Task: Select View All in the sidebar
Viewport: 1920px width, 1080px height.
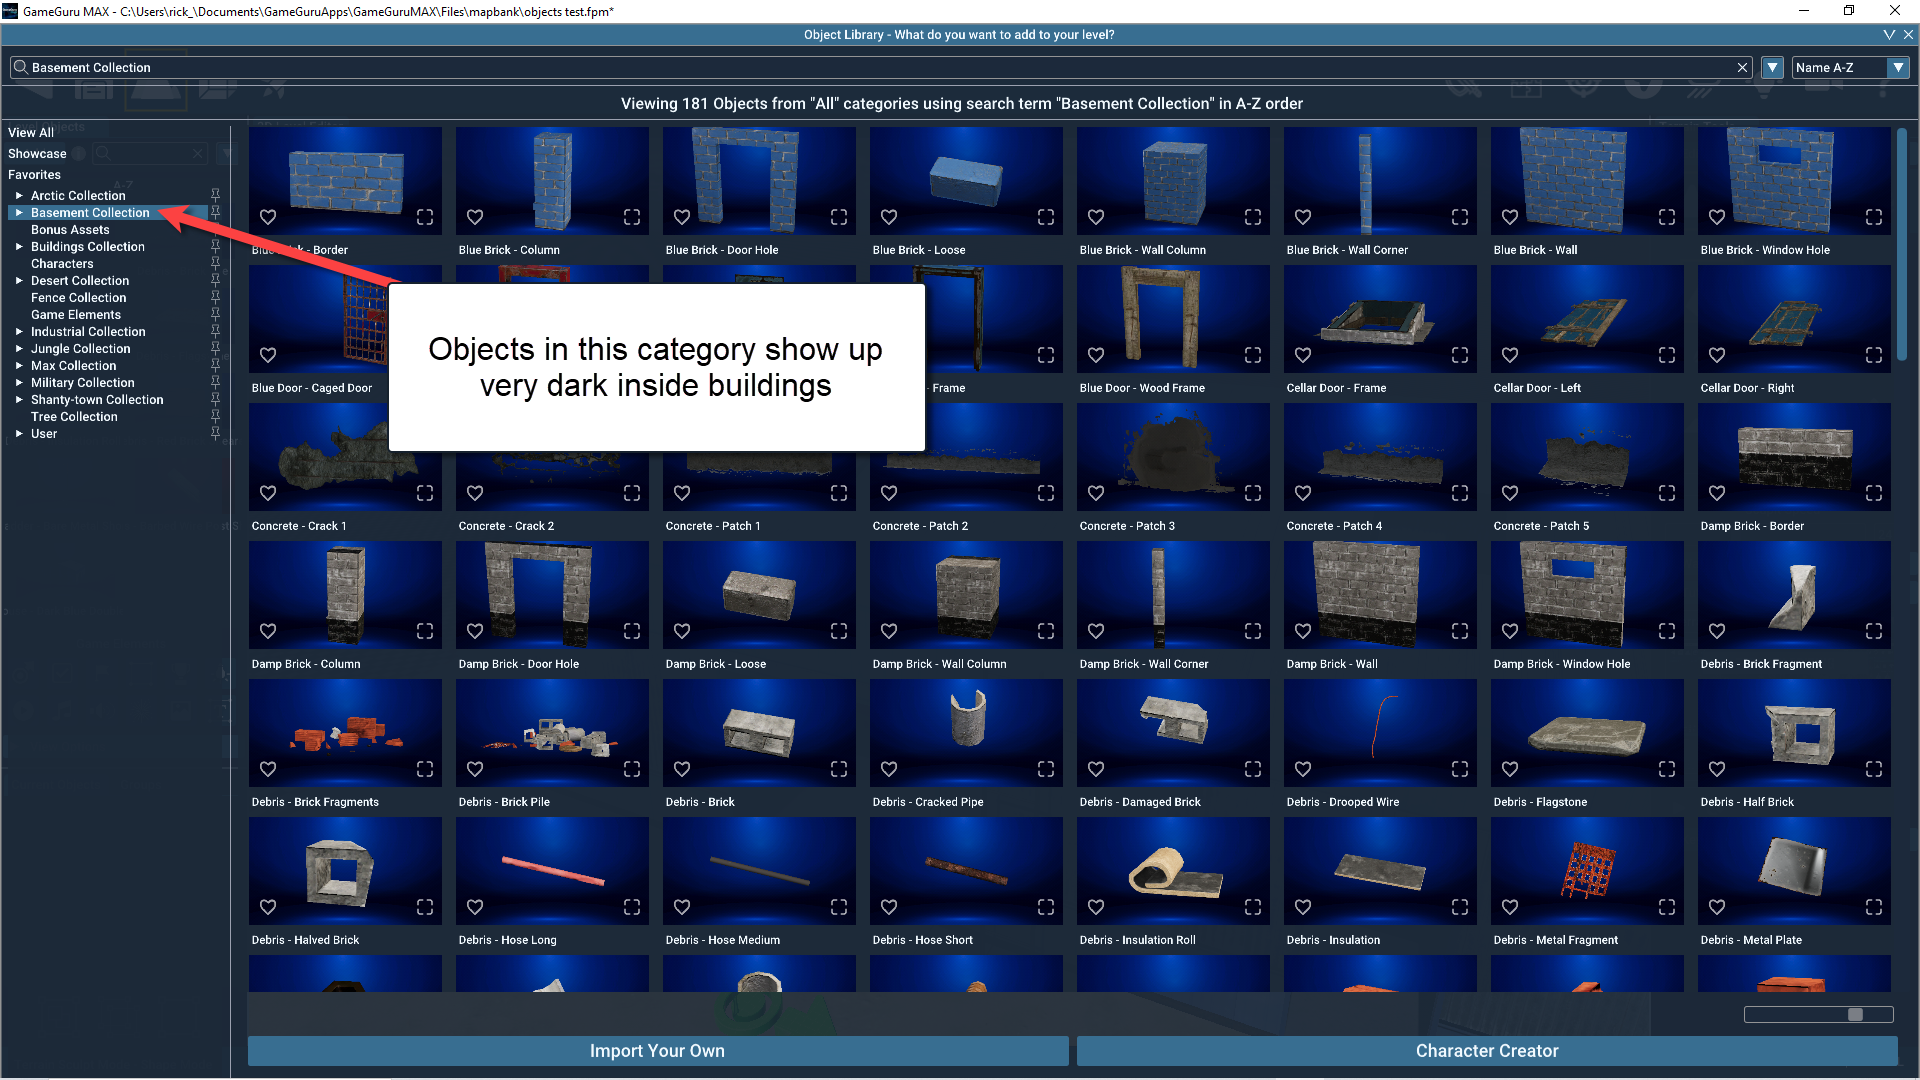Action: (30, 132)
